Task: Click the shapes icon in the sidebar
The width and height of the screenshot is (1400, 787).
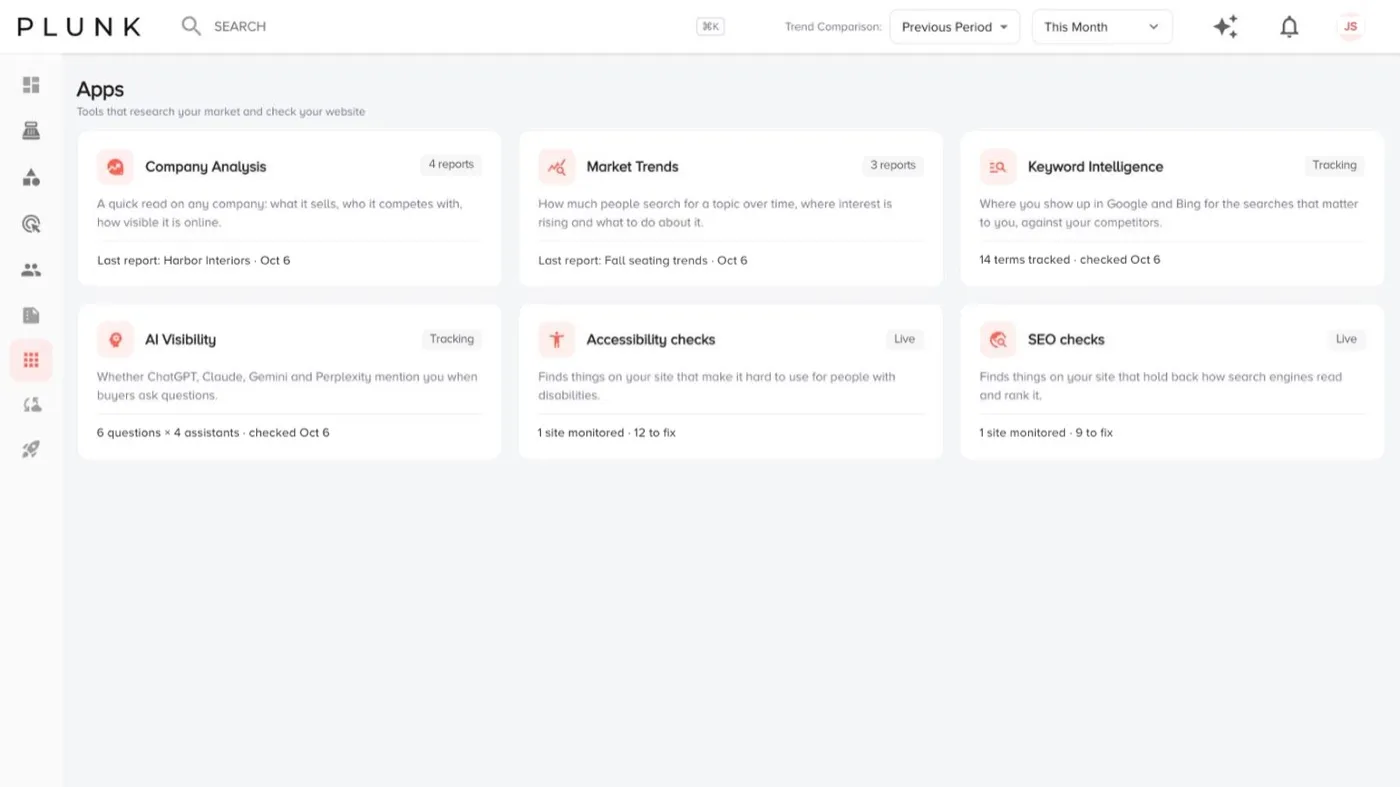Action: tap(31, 177)
